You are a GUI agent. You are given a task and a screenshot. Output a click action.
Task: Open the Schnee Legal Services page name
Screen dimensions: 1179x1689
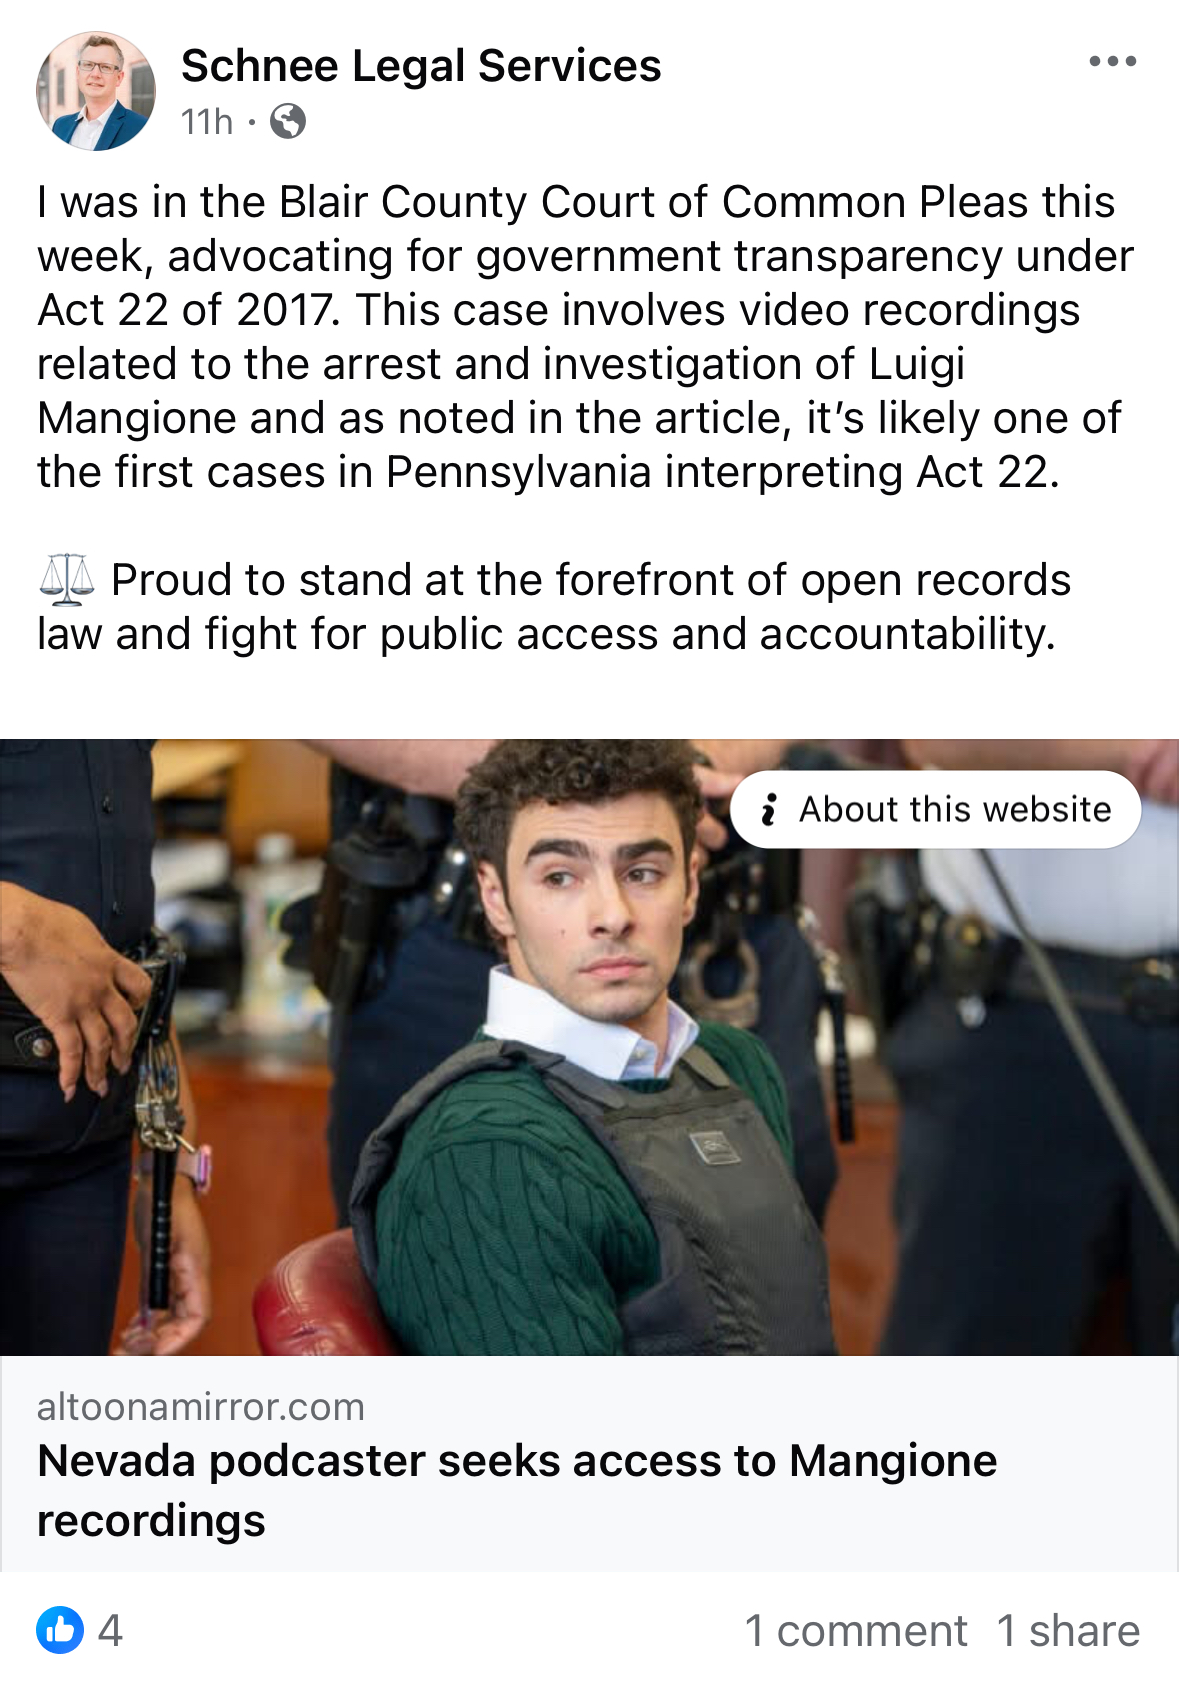[421, 66]
